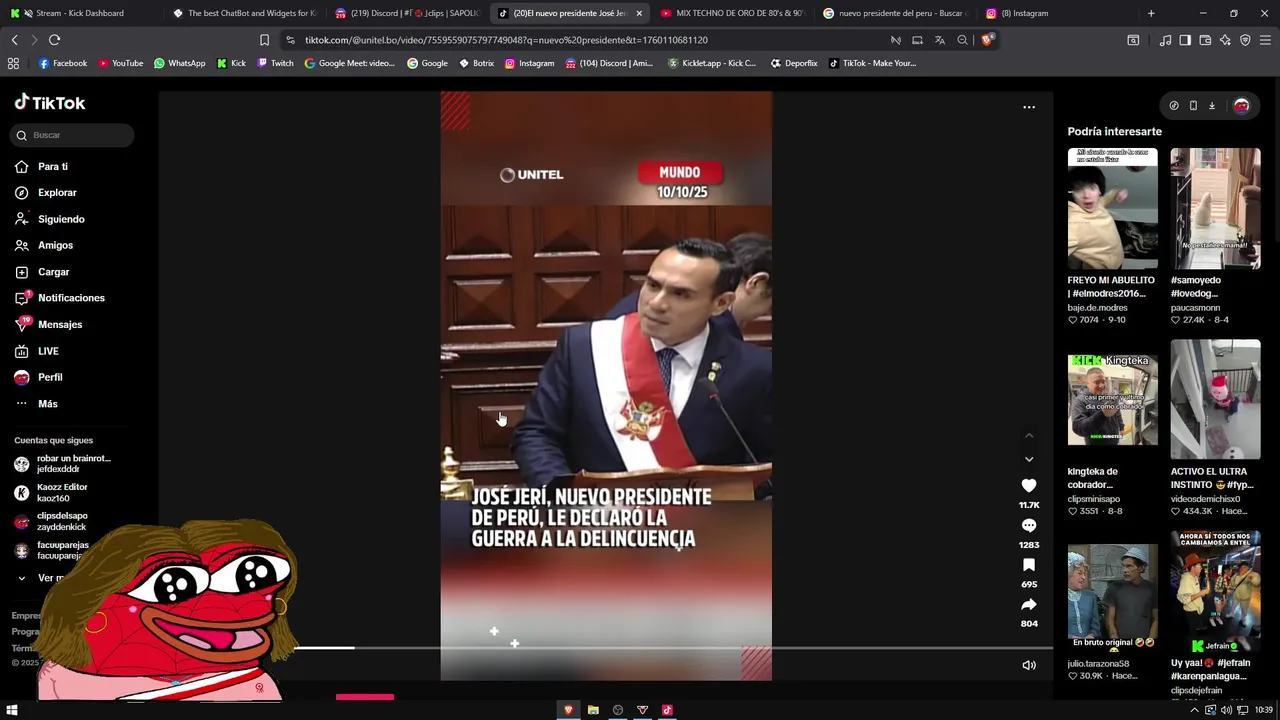The width and height of the screenshot is (1280, 720).
Task: Open clipsdelsapo account
Action: (x=51, y=521)
